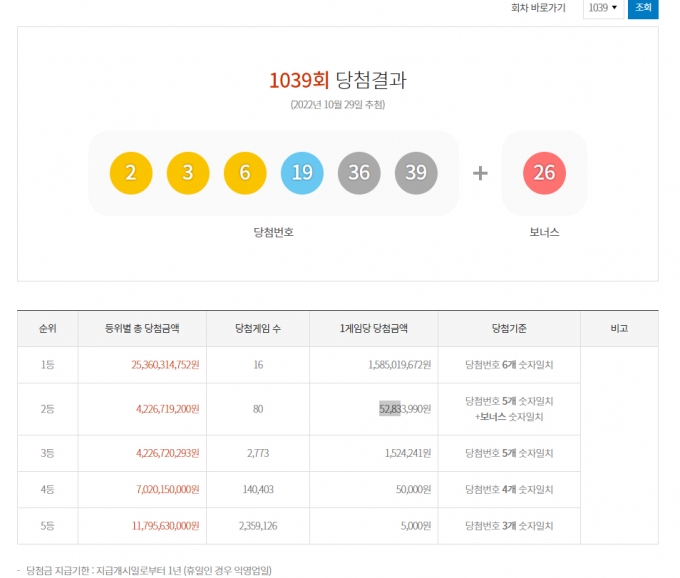Viewport: 680px width, 578px height.
Task: Click the plus sign before bonus ball
Action: tap(480, 173)
